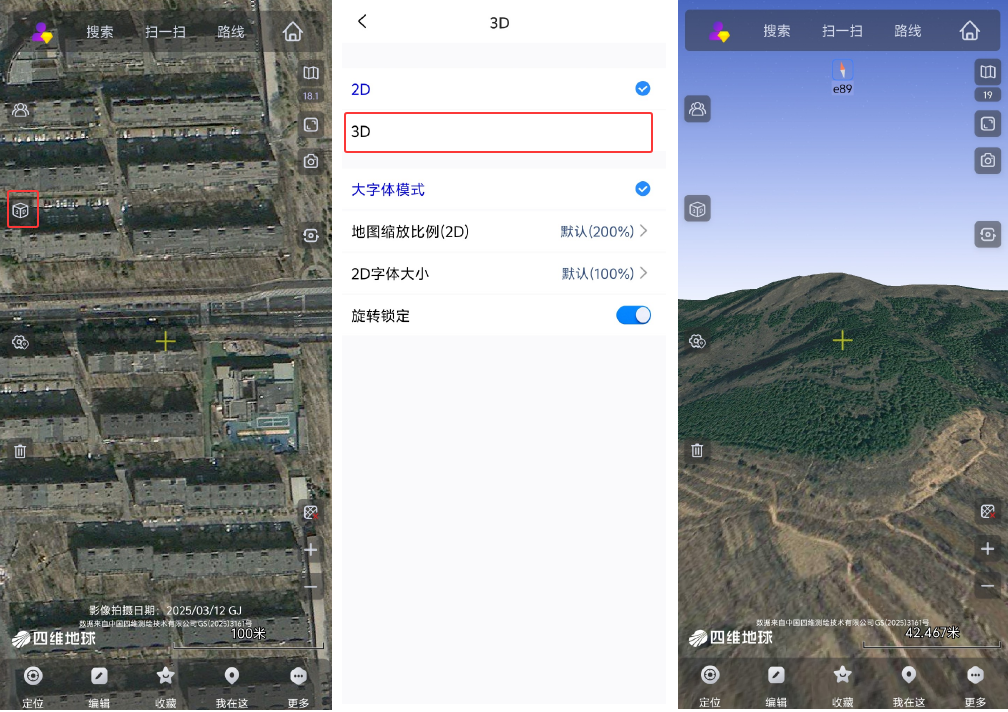Screen dimensions: 1008x712
Task: Tap screen record icon in right screen
Action: 988,235
